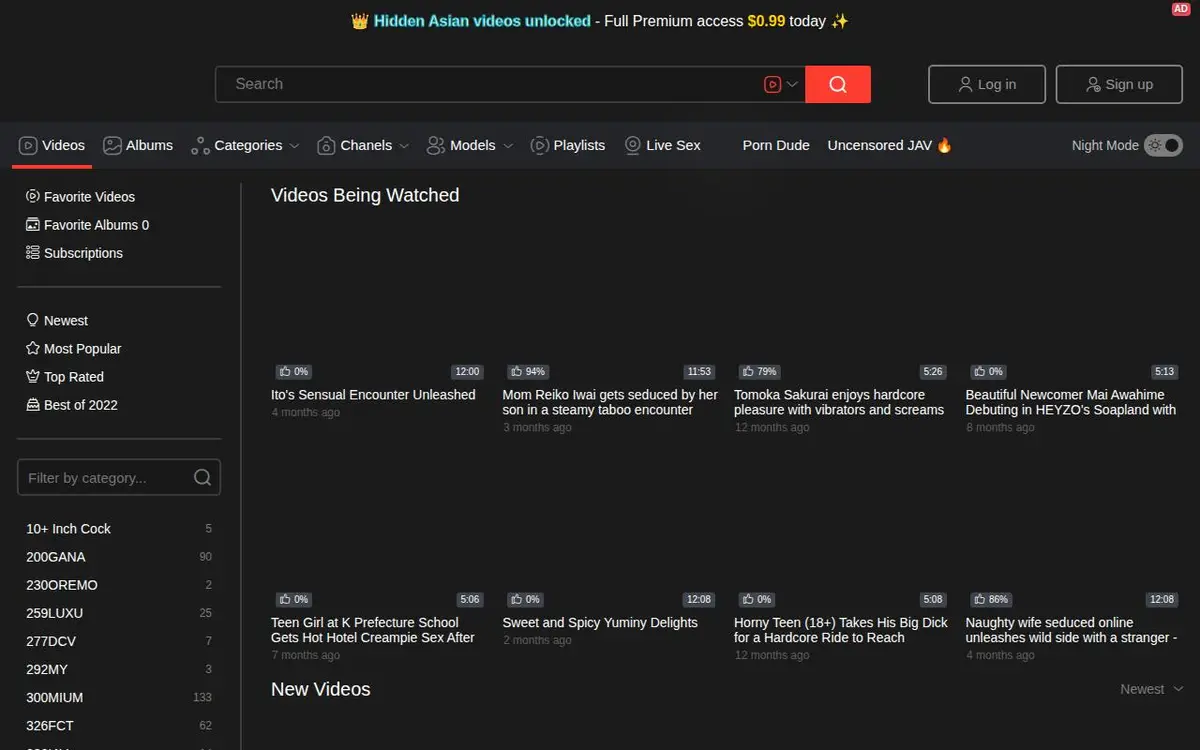Click thumbs-up rating on Sweet and Spicy Yuminy

(x=525, y=600)
